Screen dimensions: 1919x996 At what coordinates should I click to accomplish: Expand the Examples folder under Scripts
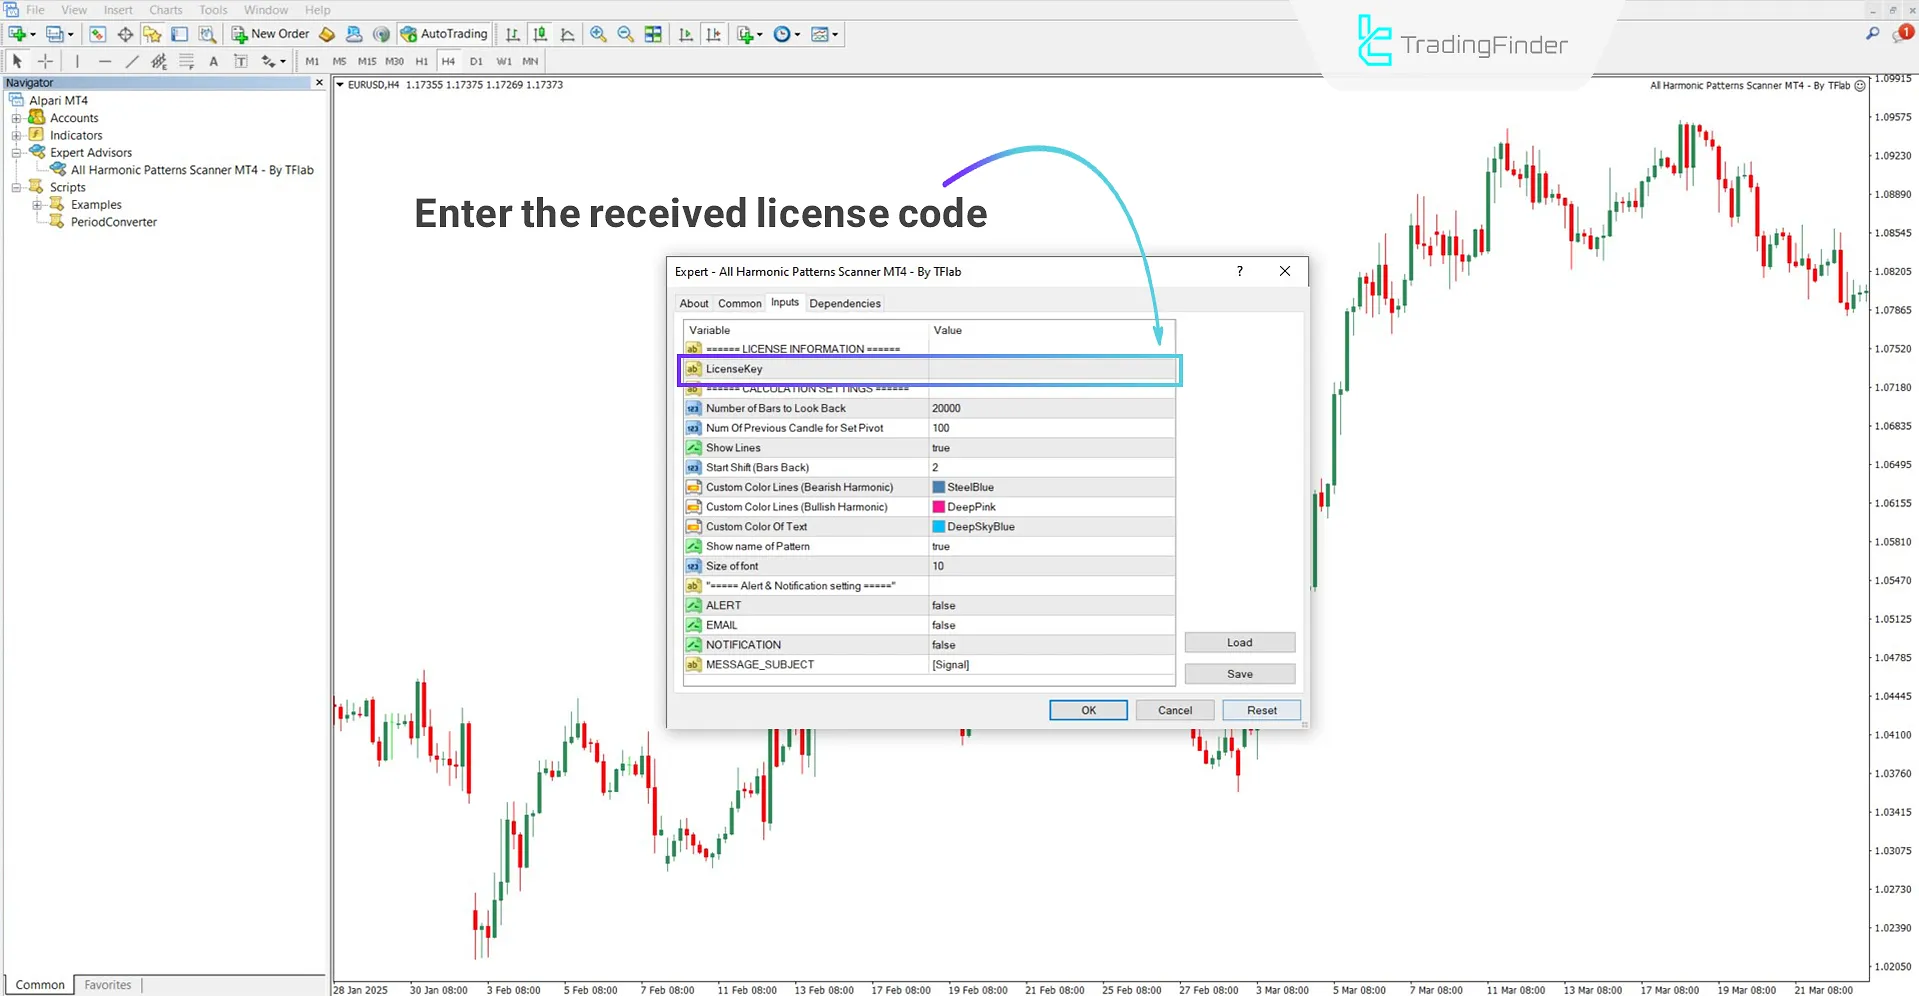coord(37,205)
